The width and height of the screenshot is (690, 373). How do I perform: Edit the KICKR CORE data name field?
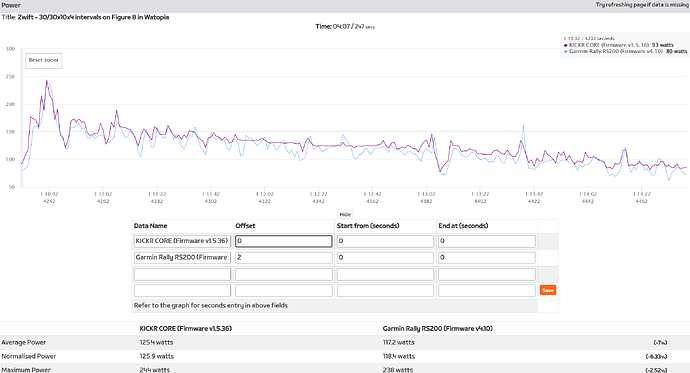(x=182, y=241)
